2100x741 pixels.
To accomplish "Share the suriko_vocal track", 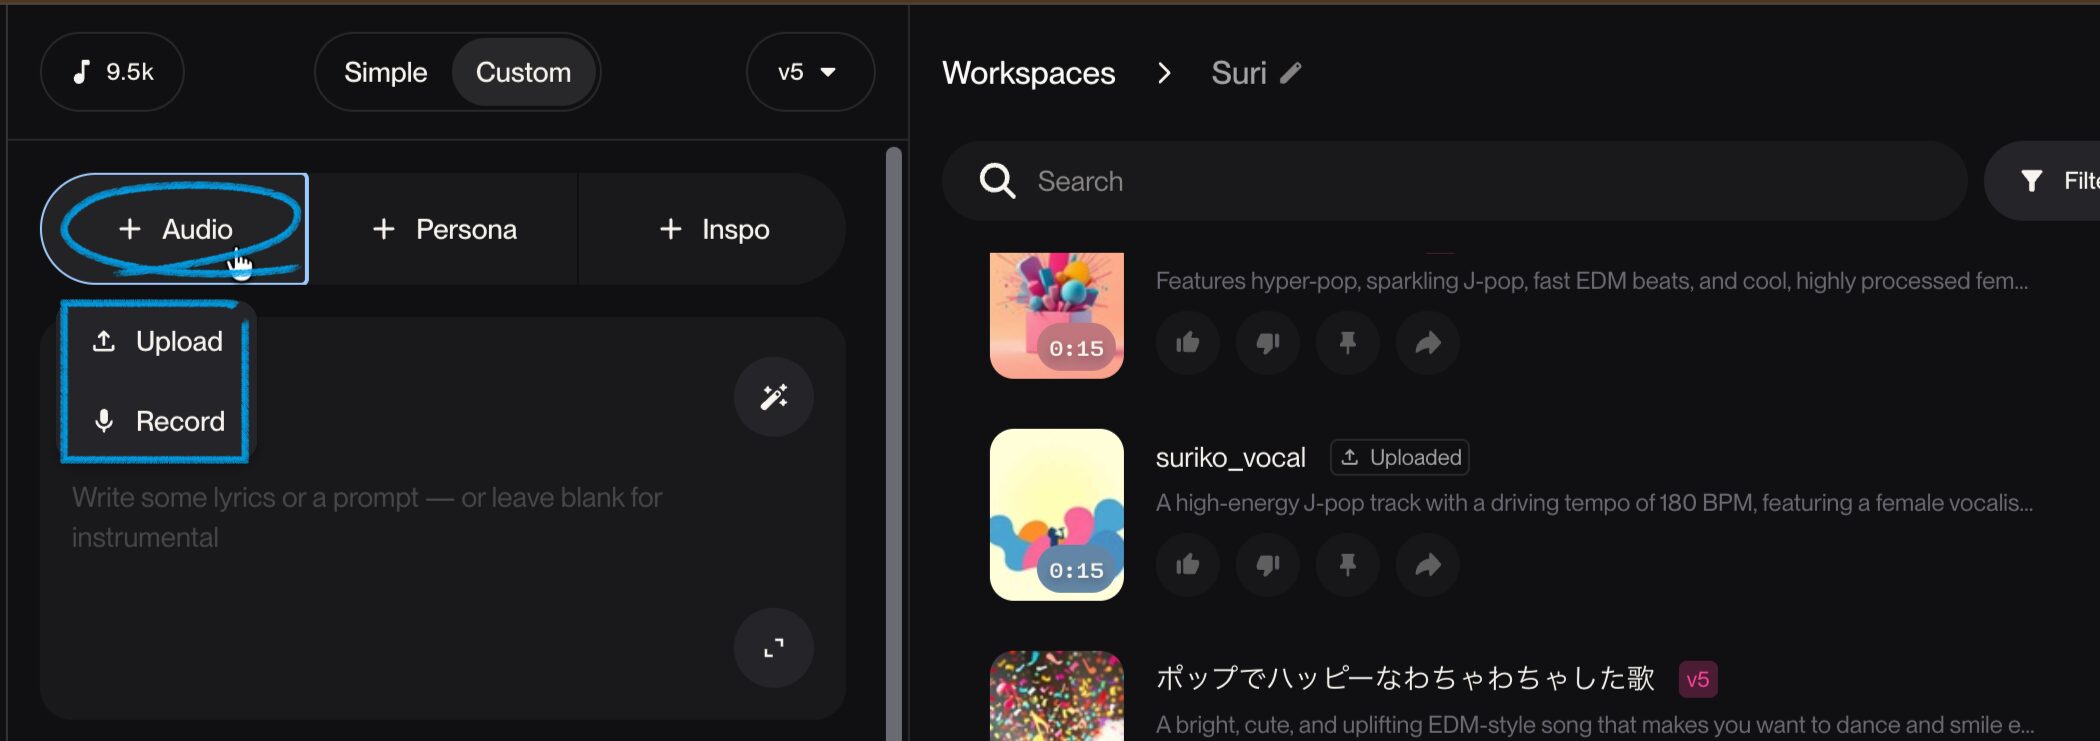I will [x=1427, y=565].
